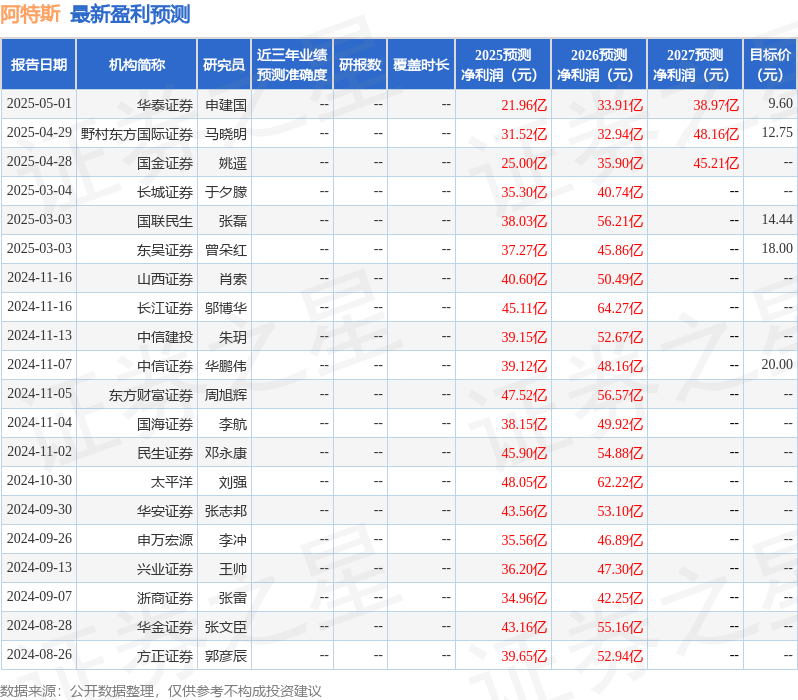Click the 数据来源 disclaimer footnote
This screenshot has width=798, height=700.
pyautogui.click(x=161, y=691)
